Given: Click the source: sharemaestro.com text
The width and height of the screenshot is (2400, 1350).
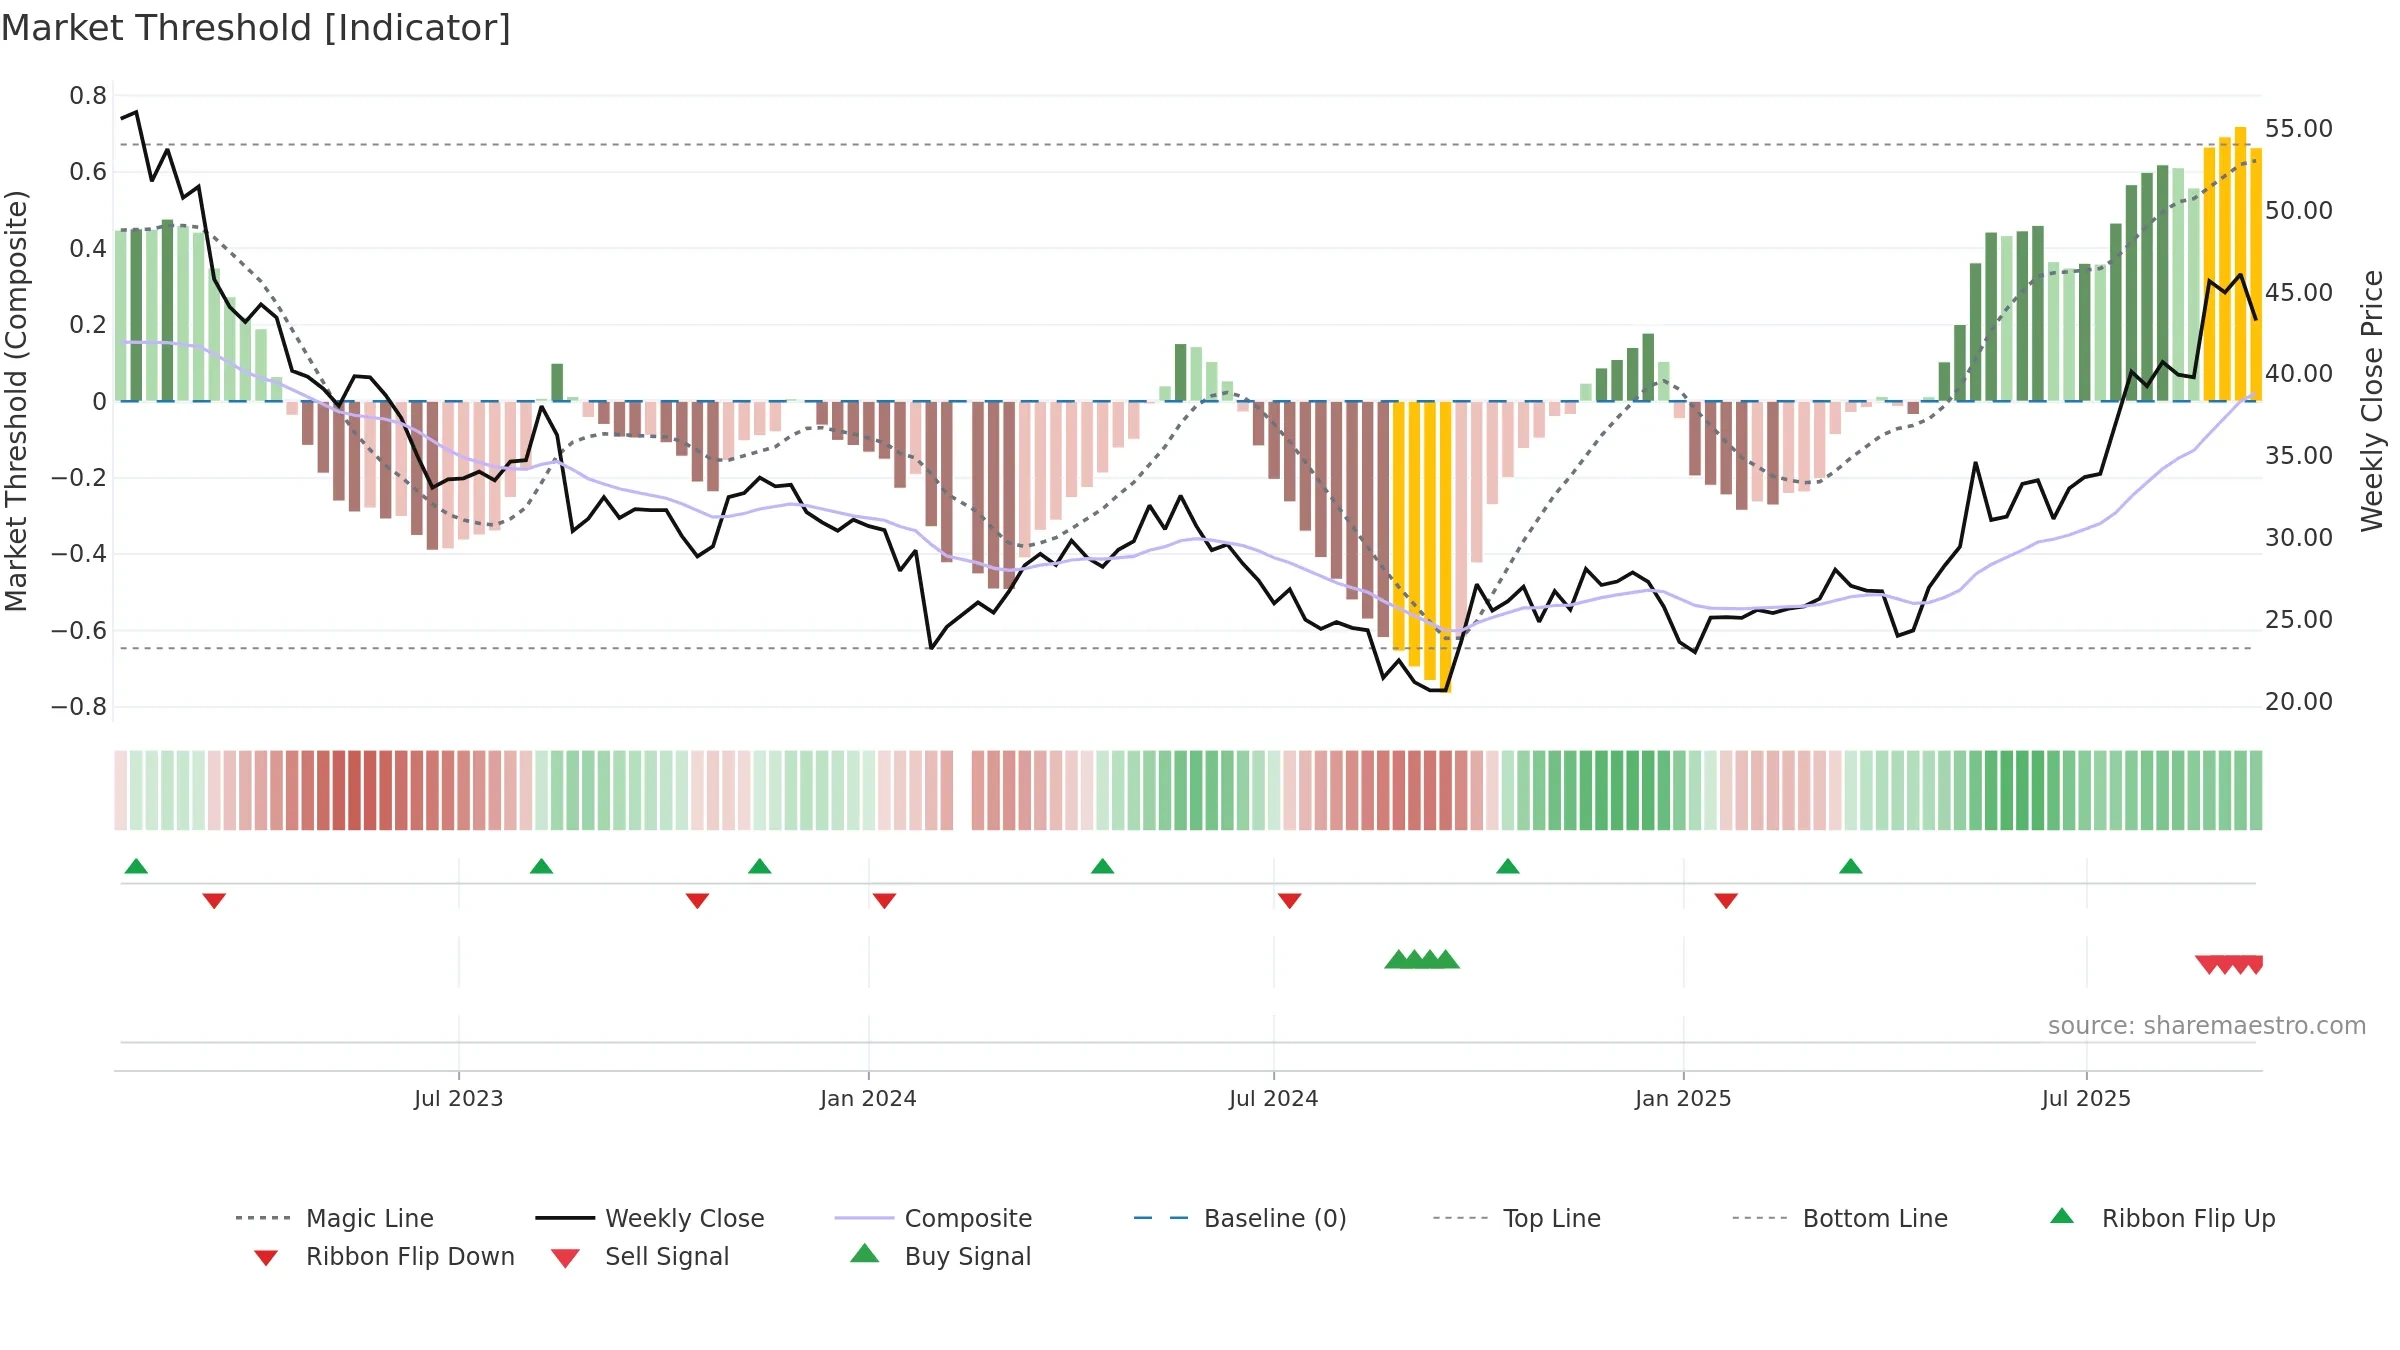Looking at the screenshot, I should tap(2207, 1026).
